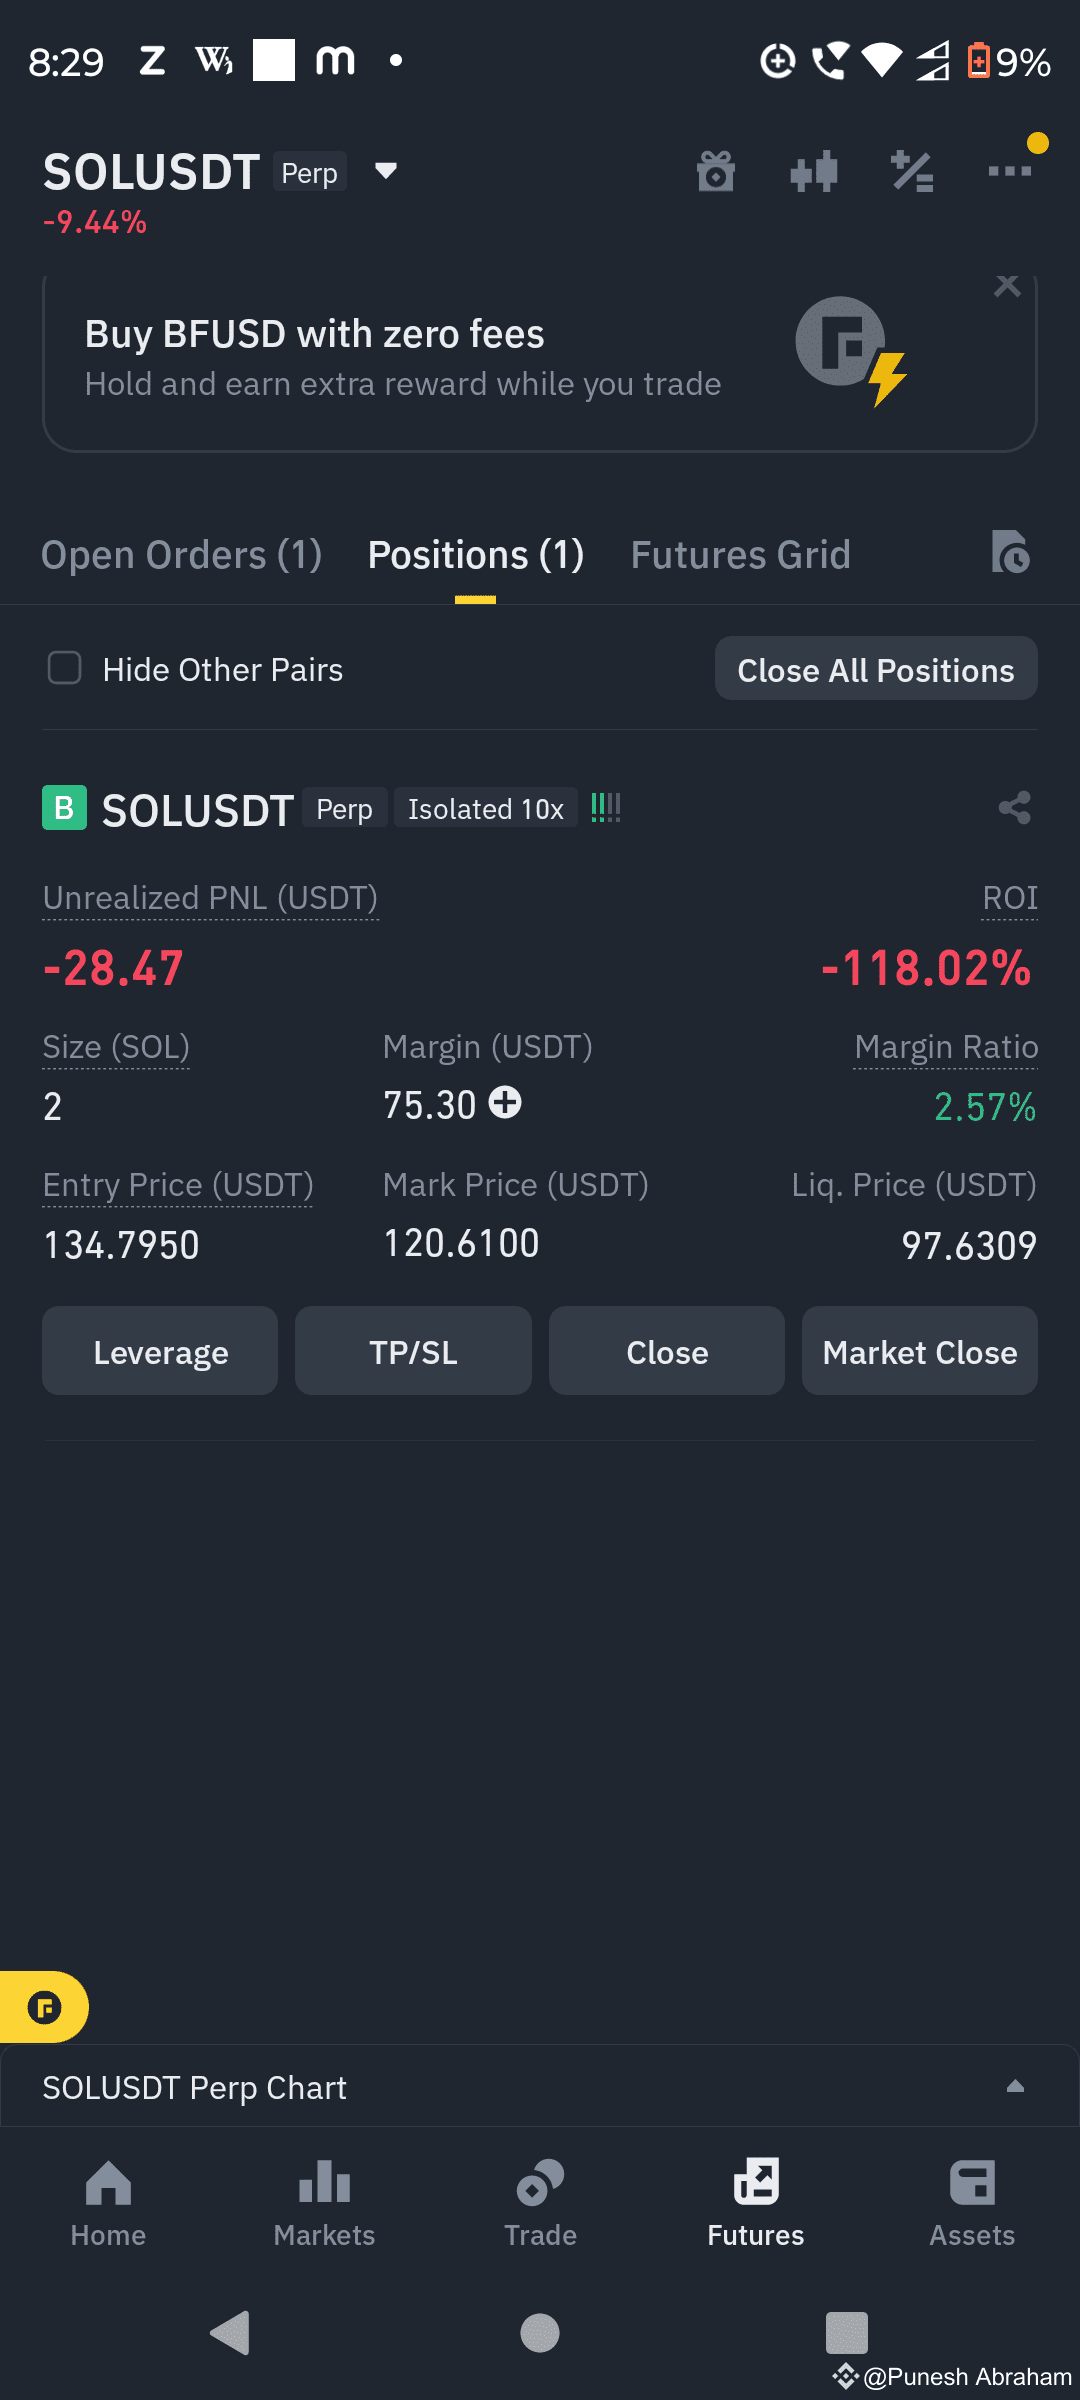Open the order history clock icon
Screen dimensions: 1080x2400
1010,552
